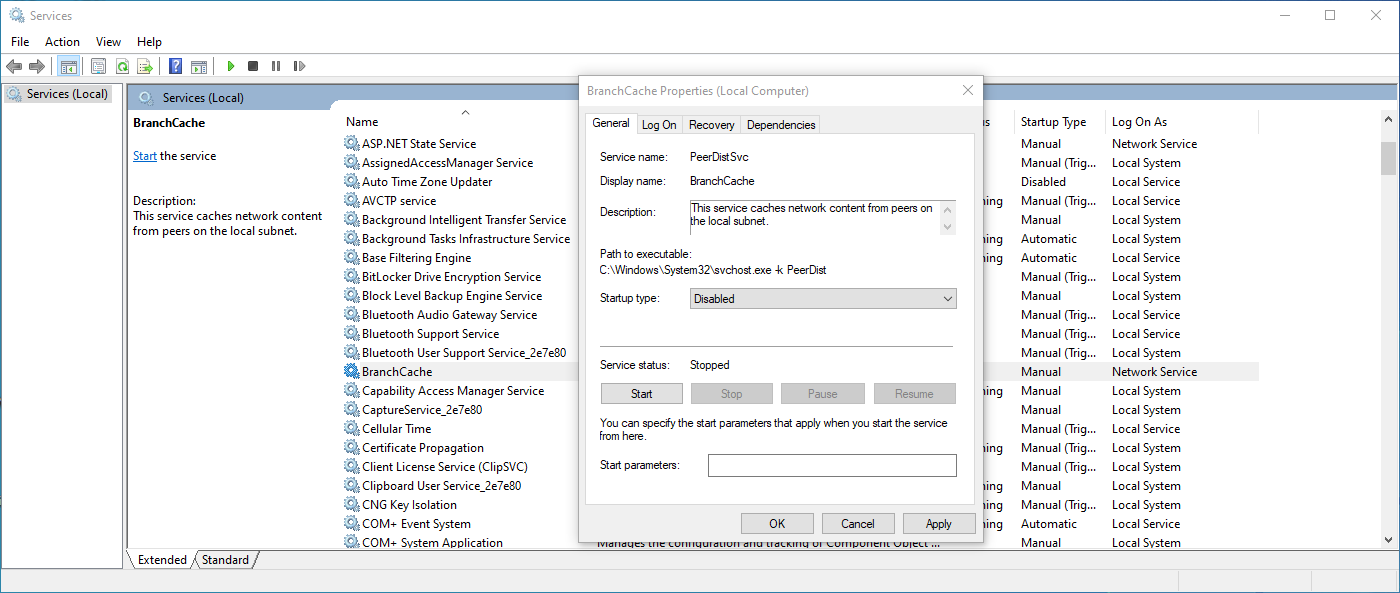This screenshot has height=593, width=1400.
Task: Click the Restart service toolbar icon
Action: coord(299,66)
